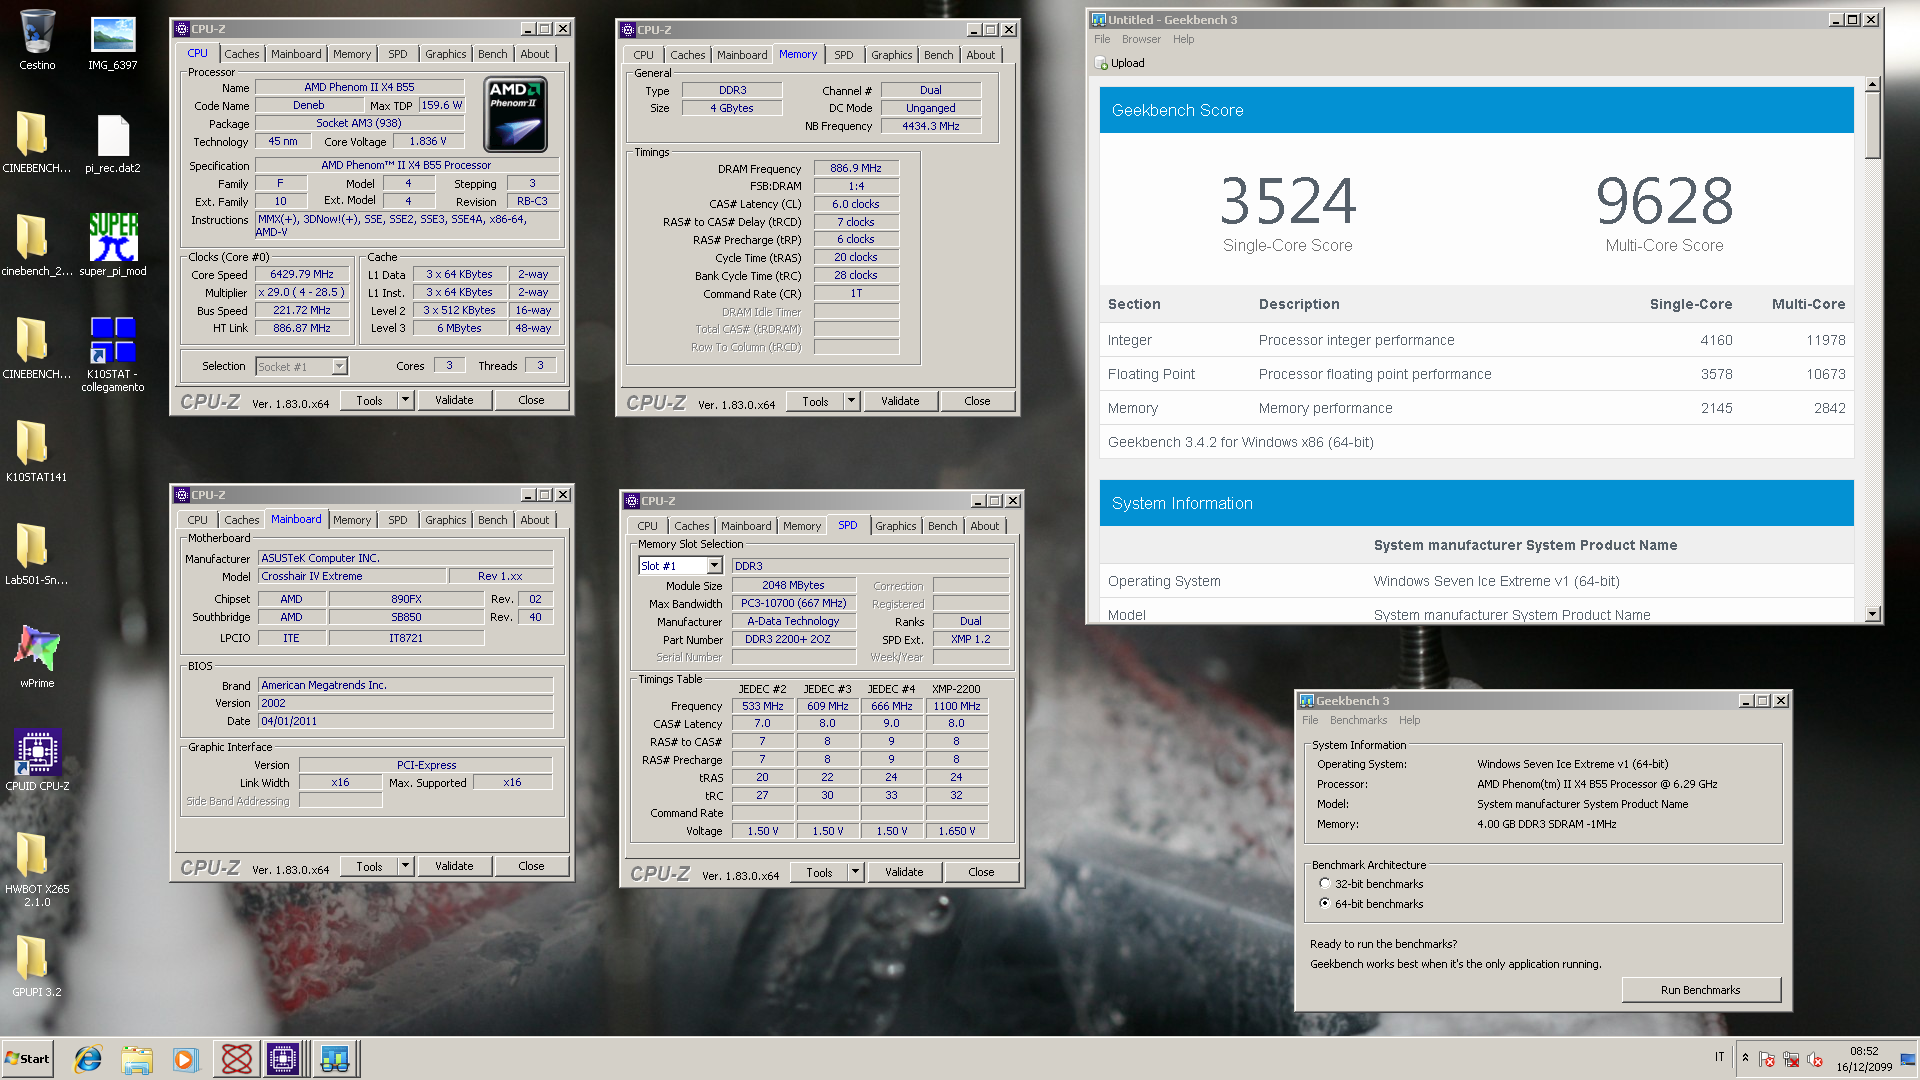Viewport: 1920px width, 1080px height.
Task: Click Validate in the CPU-tab CPU-Z window
Action: [454, 401]
